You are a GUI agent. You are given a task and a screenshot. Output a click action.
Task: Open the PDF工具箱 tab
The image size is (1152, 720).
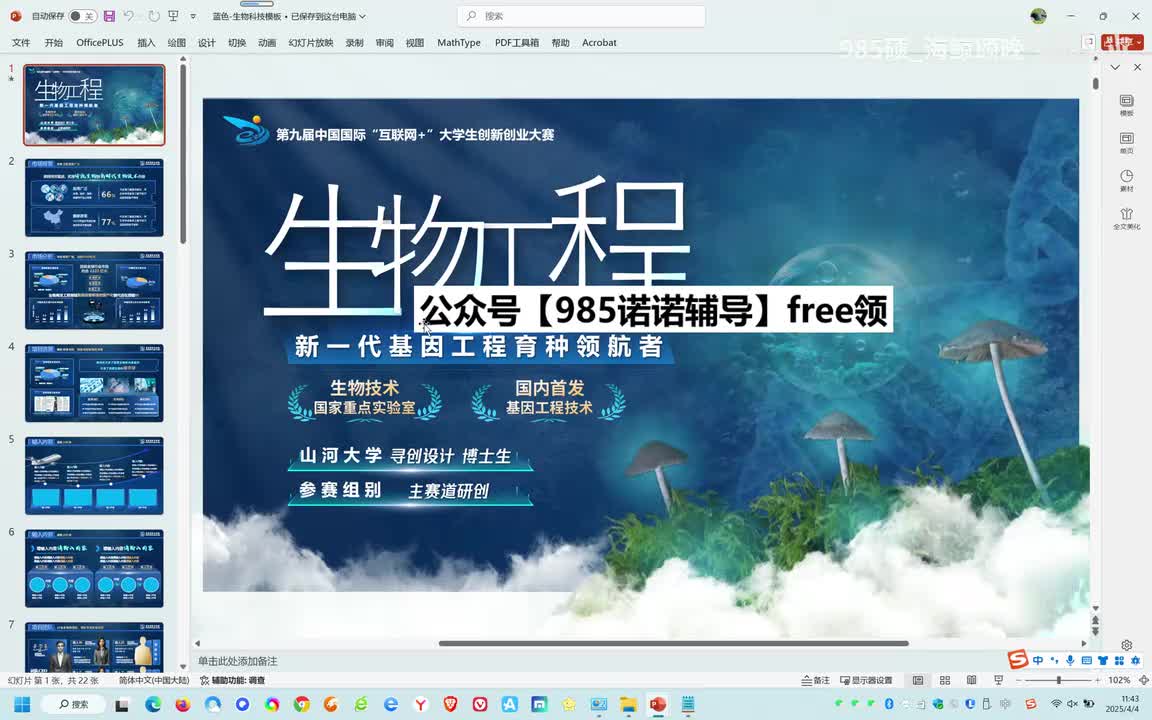[x=516, y=43]
